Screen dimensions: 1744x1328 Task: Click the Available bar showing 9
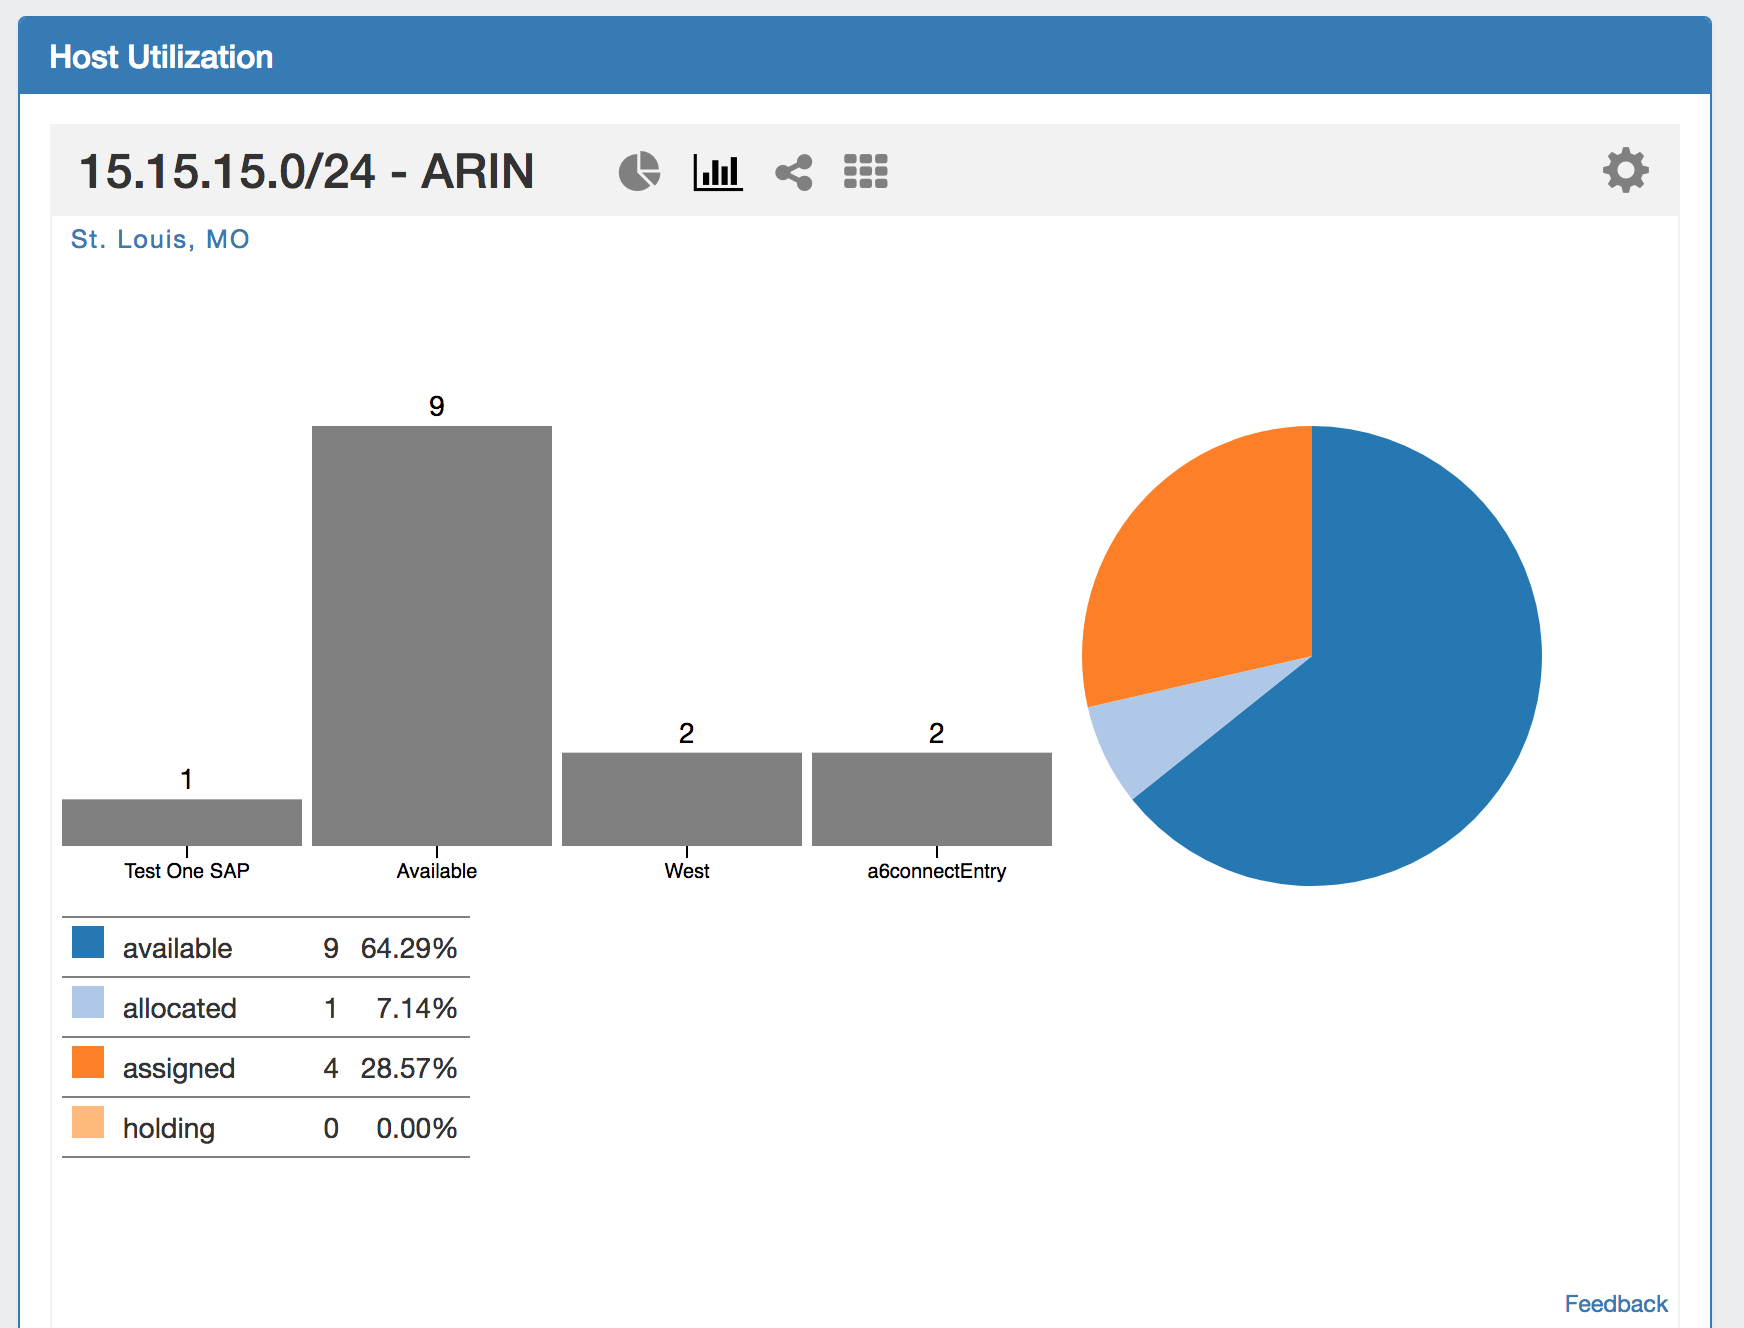(x=432, y=635)
